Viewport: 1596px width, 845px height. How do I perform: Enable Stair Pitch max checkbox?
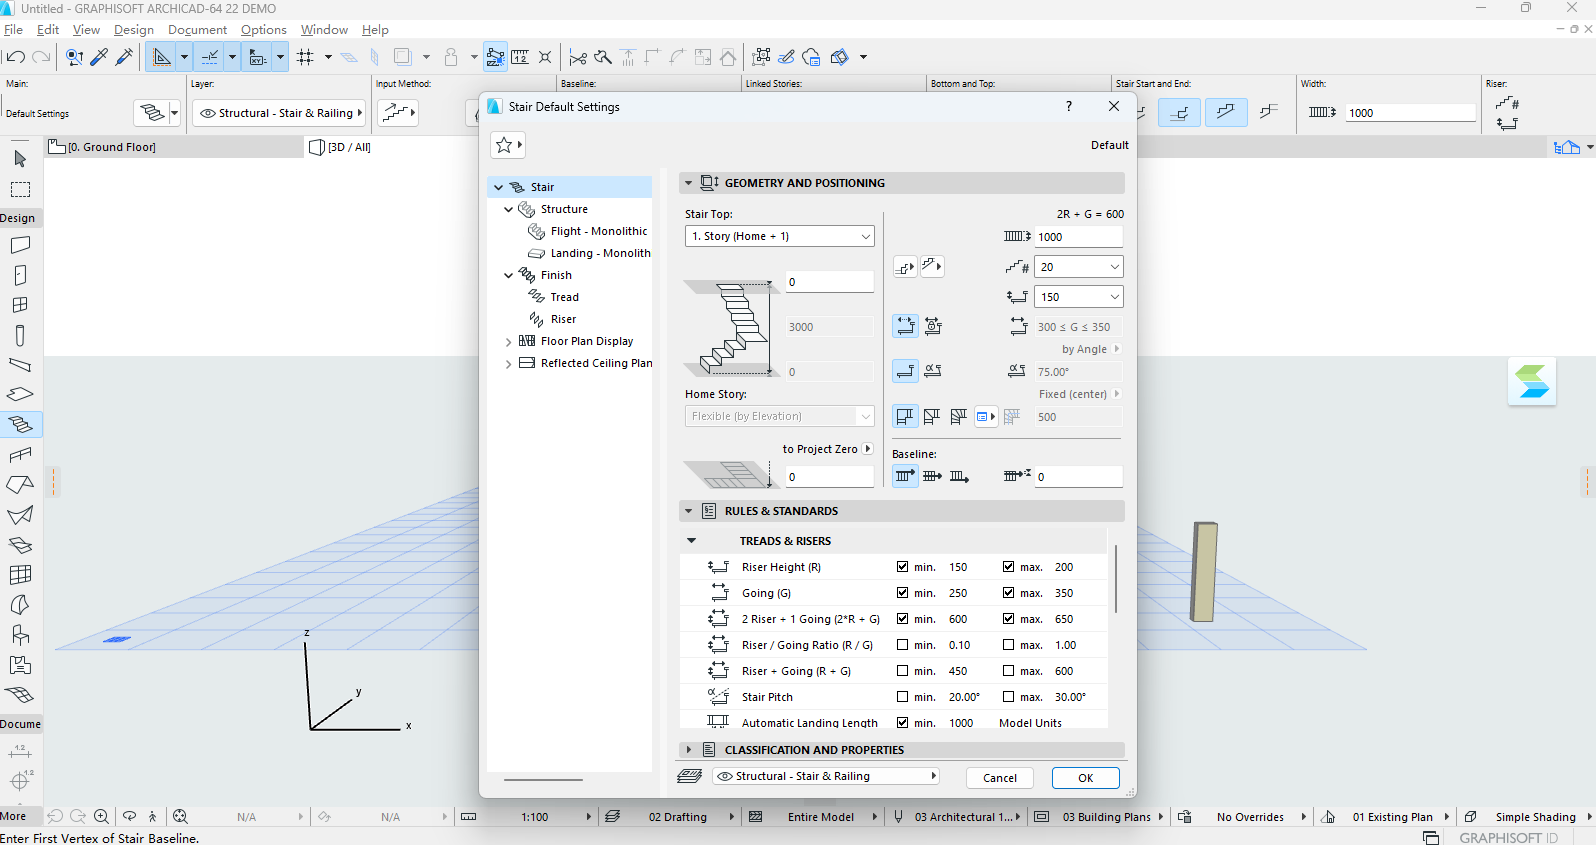[1008, 697]
